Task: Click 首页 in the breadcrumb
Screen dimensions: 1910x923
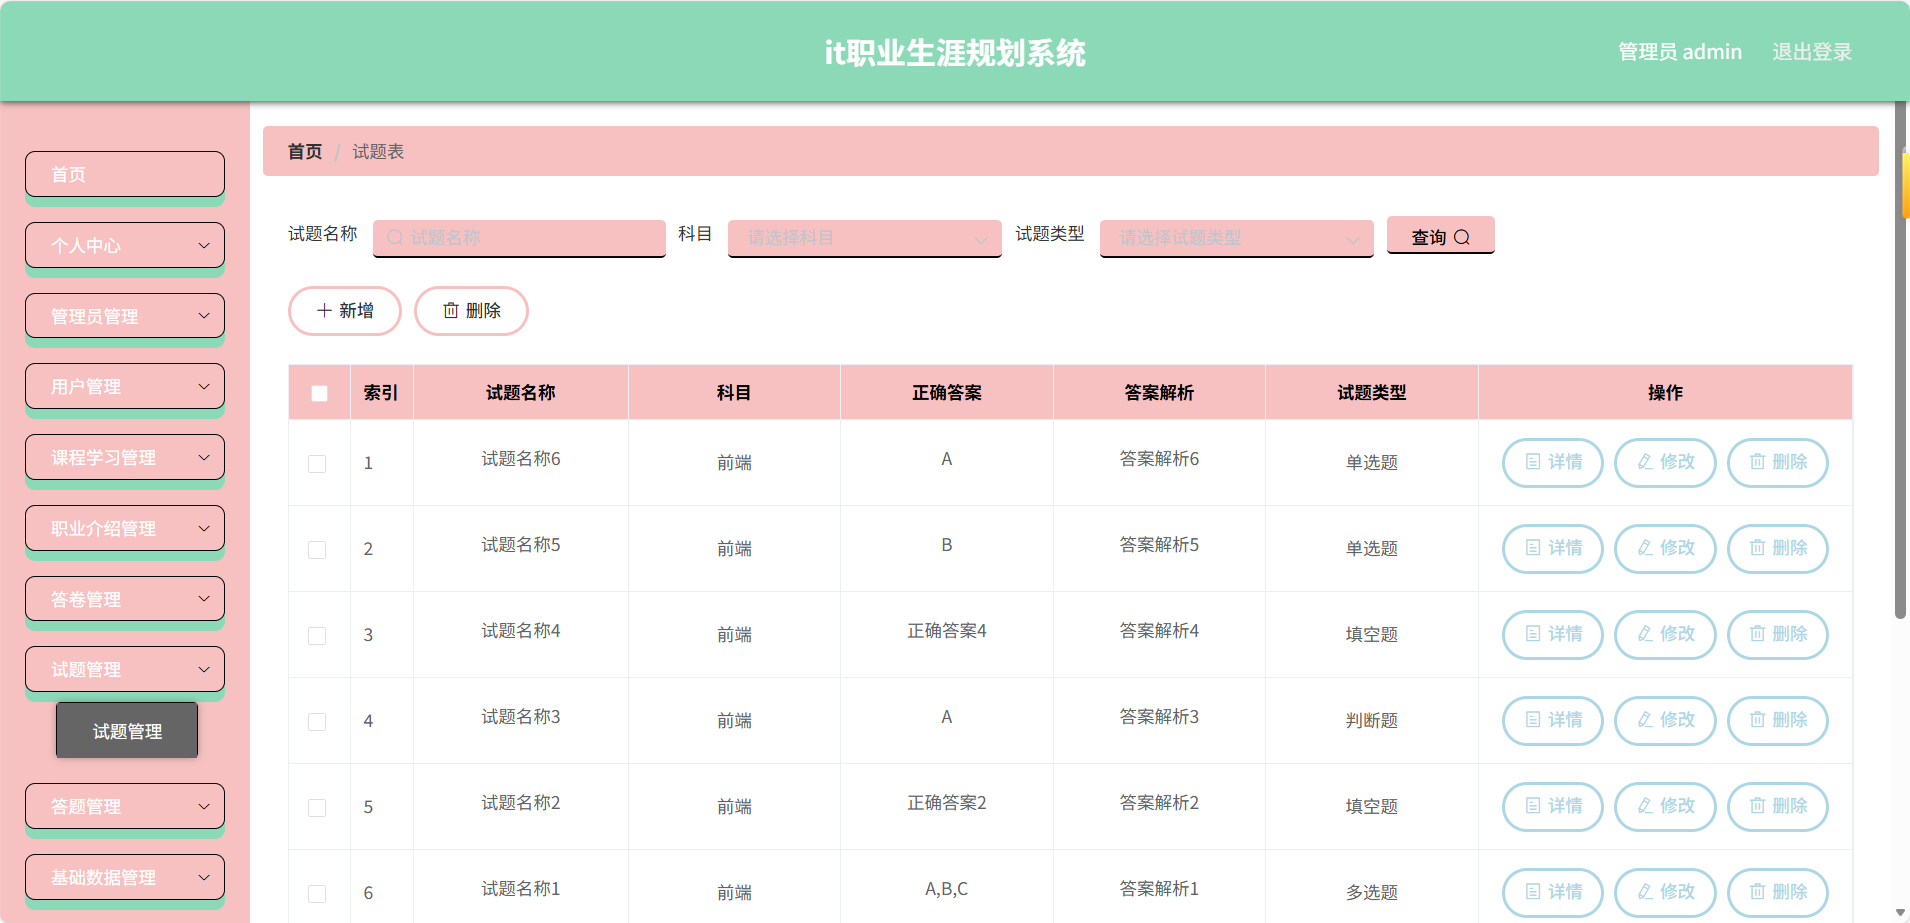Action: tap(305, 151)
